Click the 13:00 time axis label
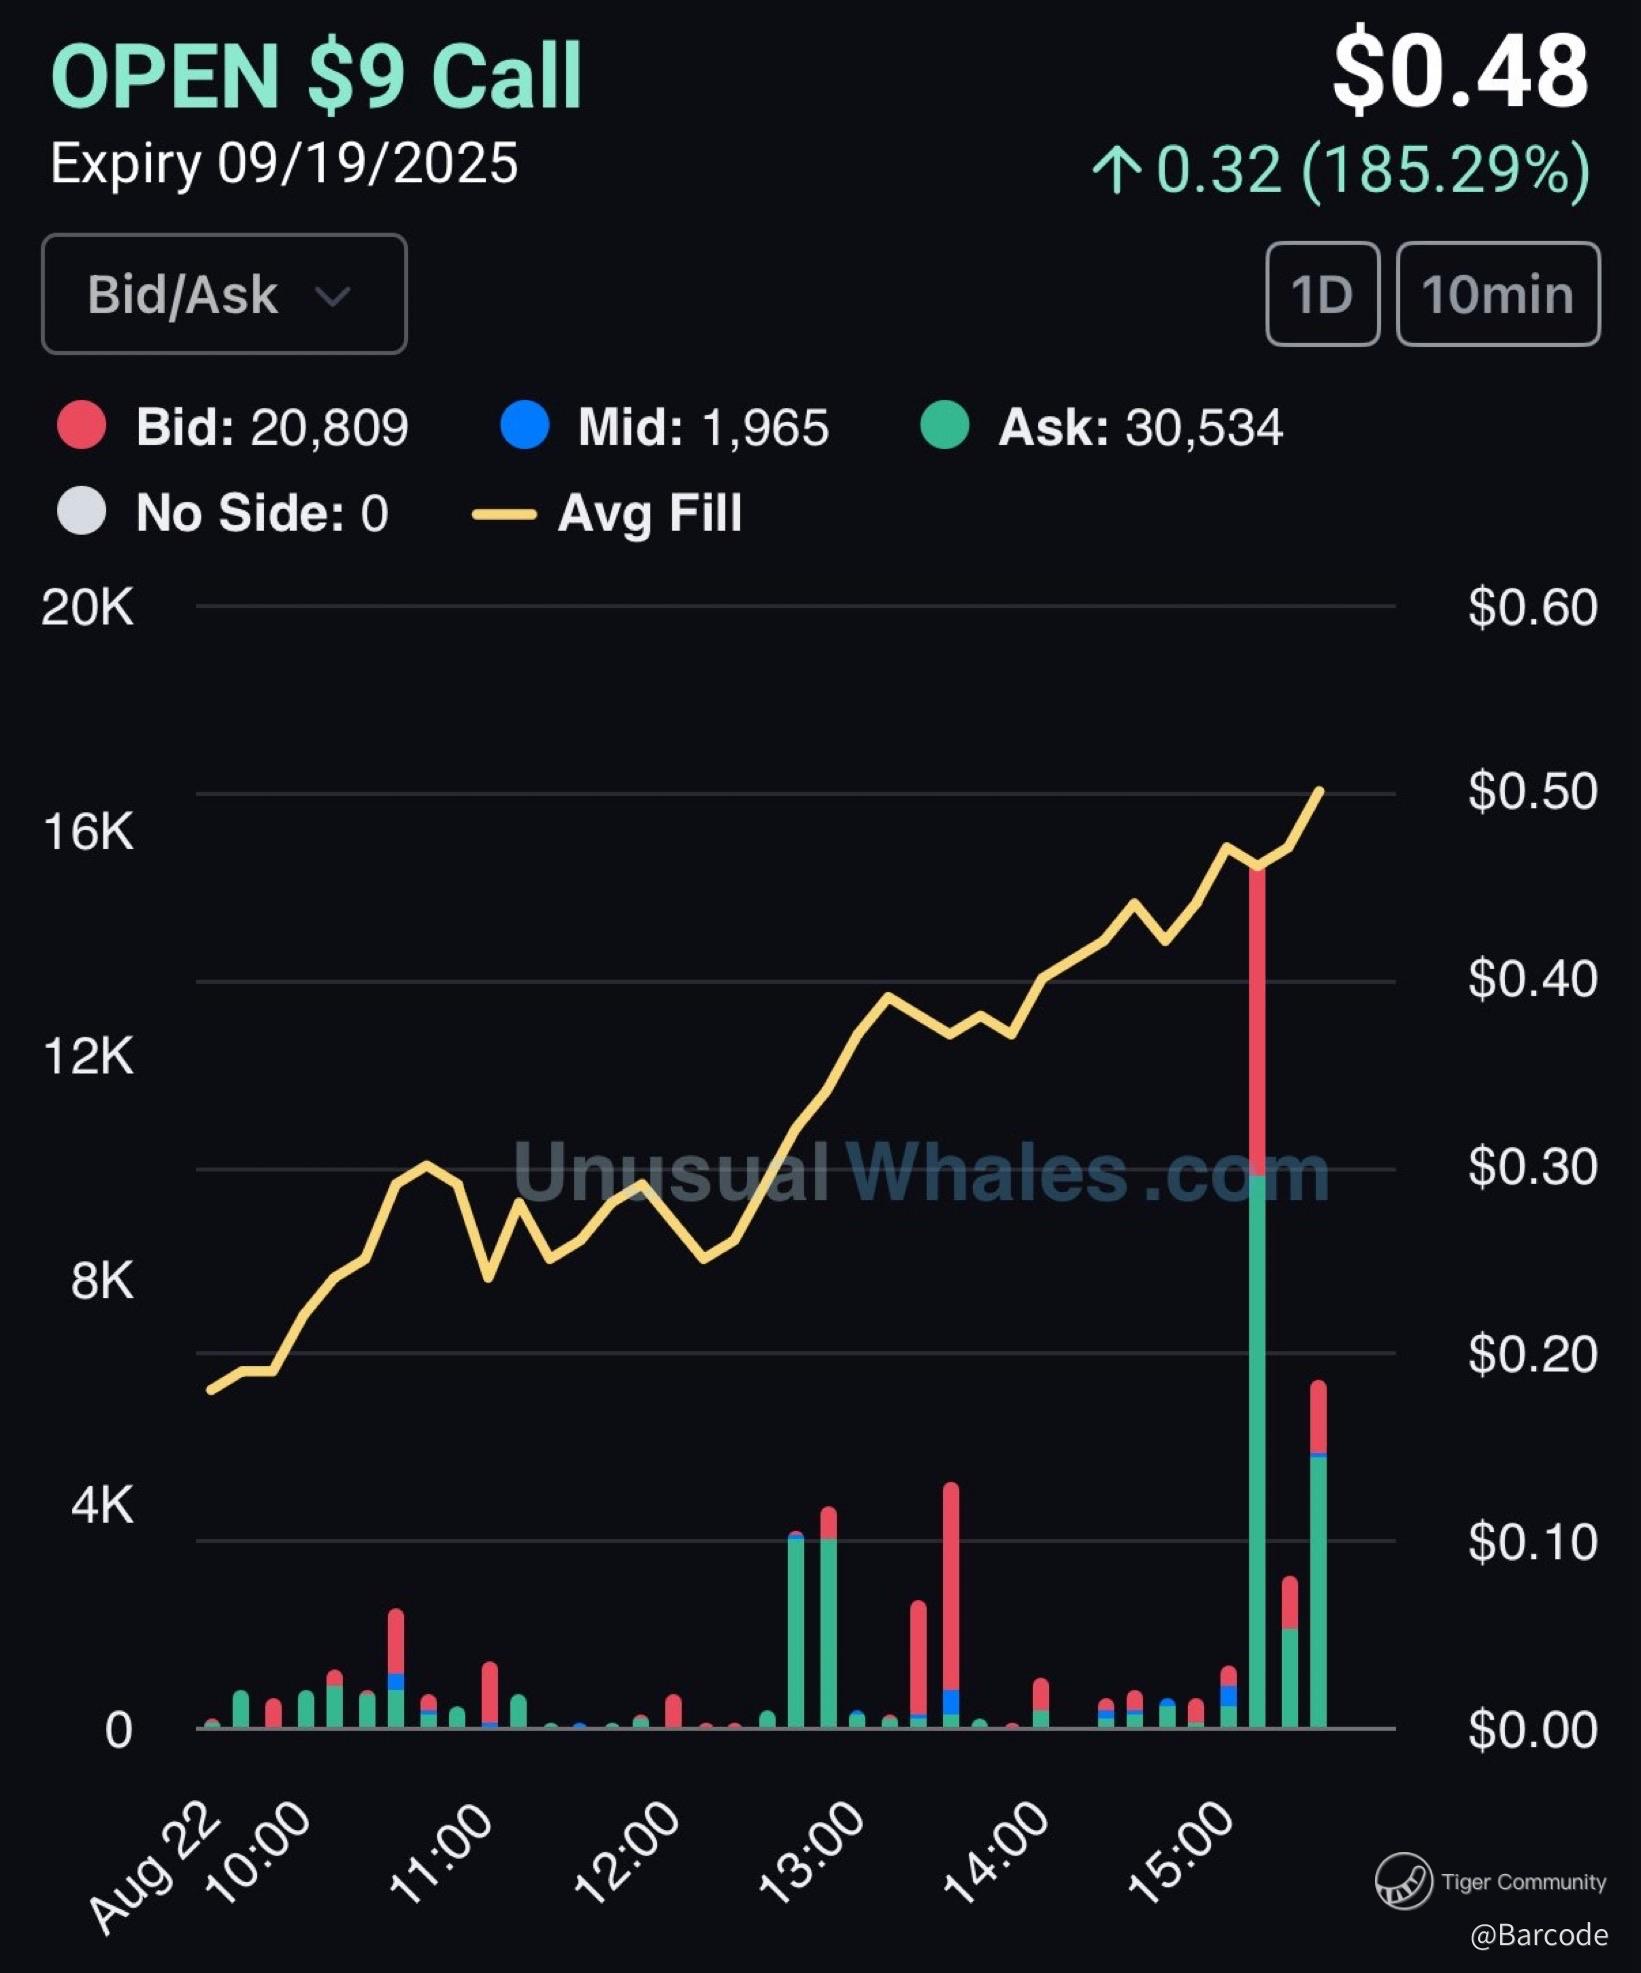 click(x=812, y=1852)
